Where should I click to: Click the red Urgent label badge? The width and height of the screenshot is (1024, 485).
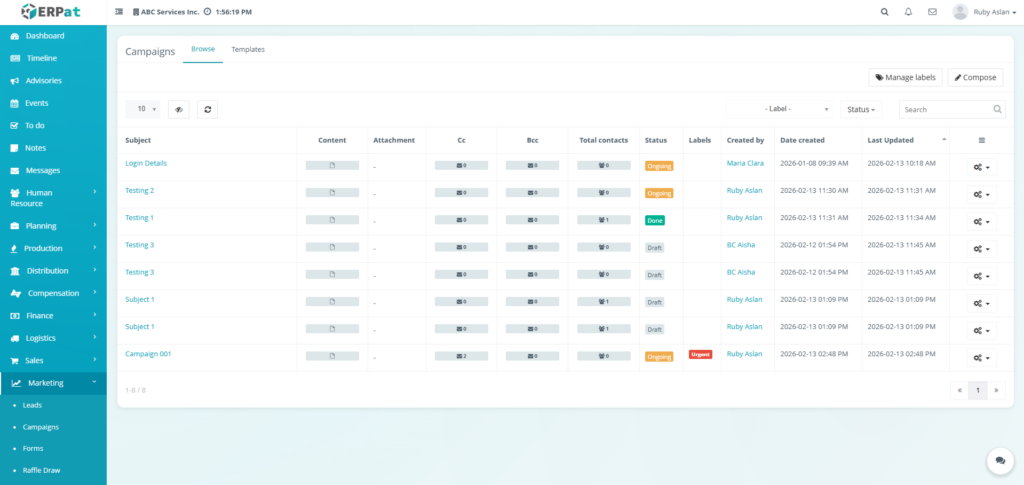coord(700,354)
